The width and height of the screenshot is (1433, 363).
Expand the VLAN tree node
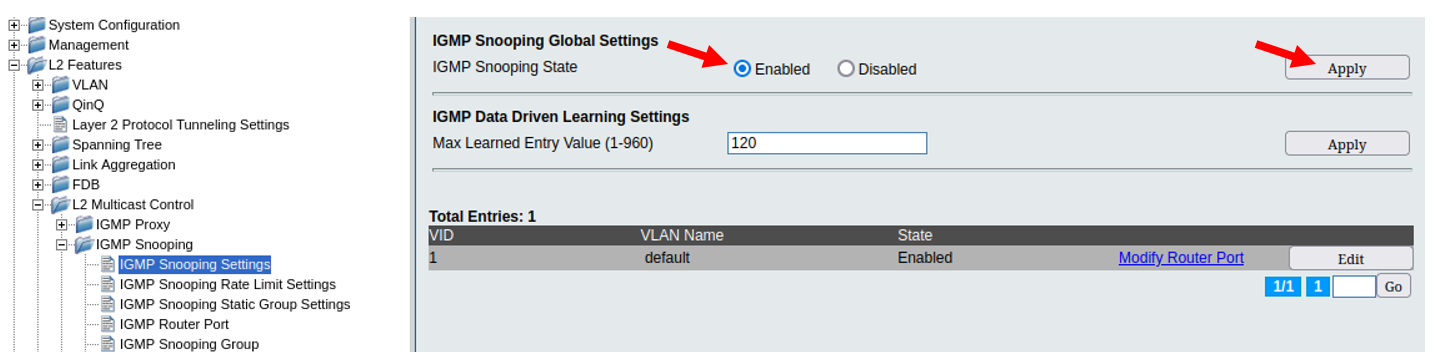(x=38, y=85)
